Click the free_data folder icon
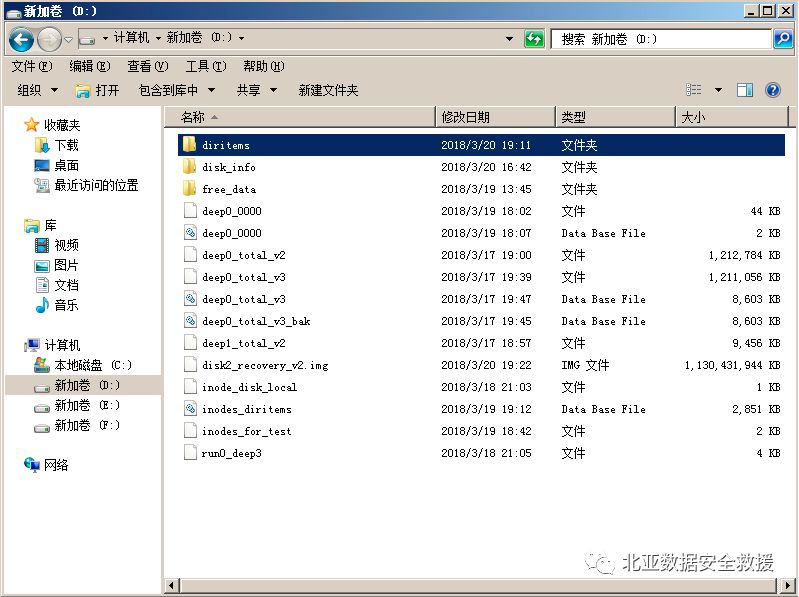 click(190, 188)
